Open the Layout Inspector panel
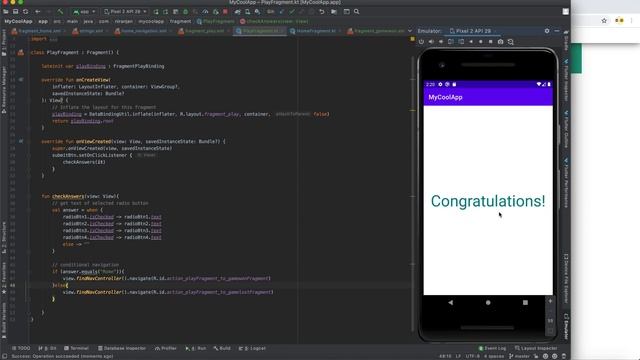This screenshot has height=360, width=640. click(536, 348)
